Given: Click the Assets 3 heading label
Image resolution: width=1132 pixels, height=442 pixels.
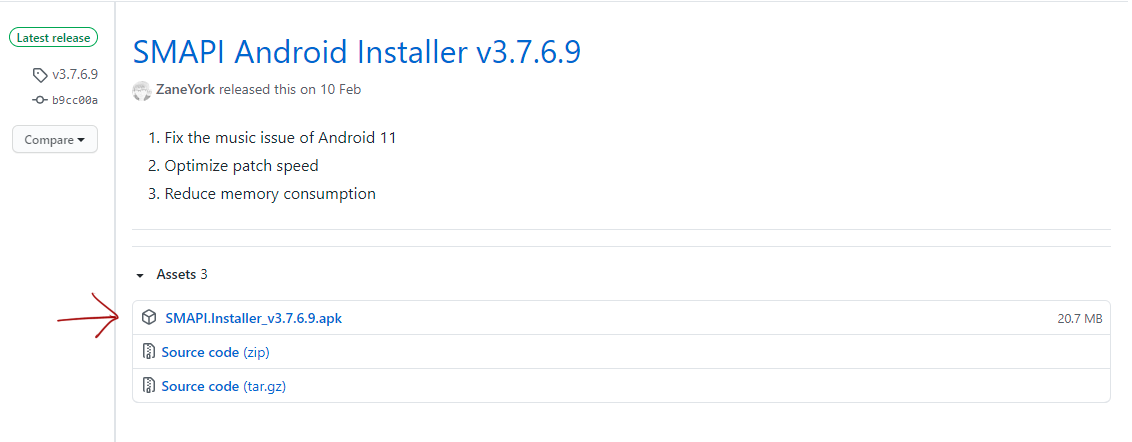Looking at the screenshot, I should pos(182,274).
